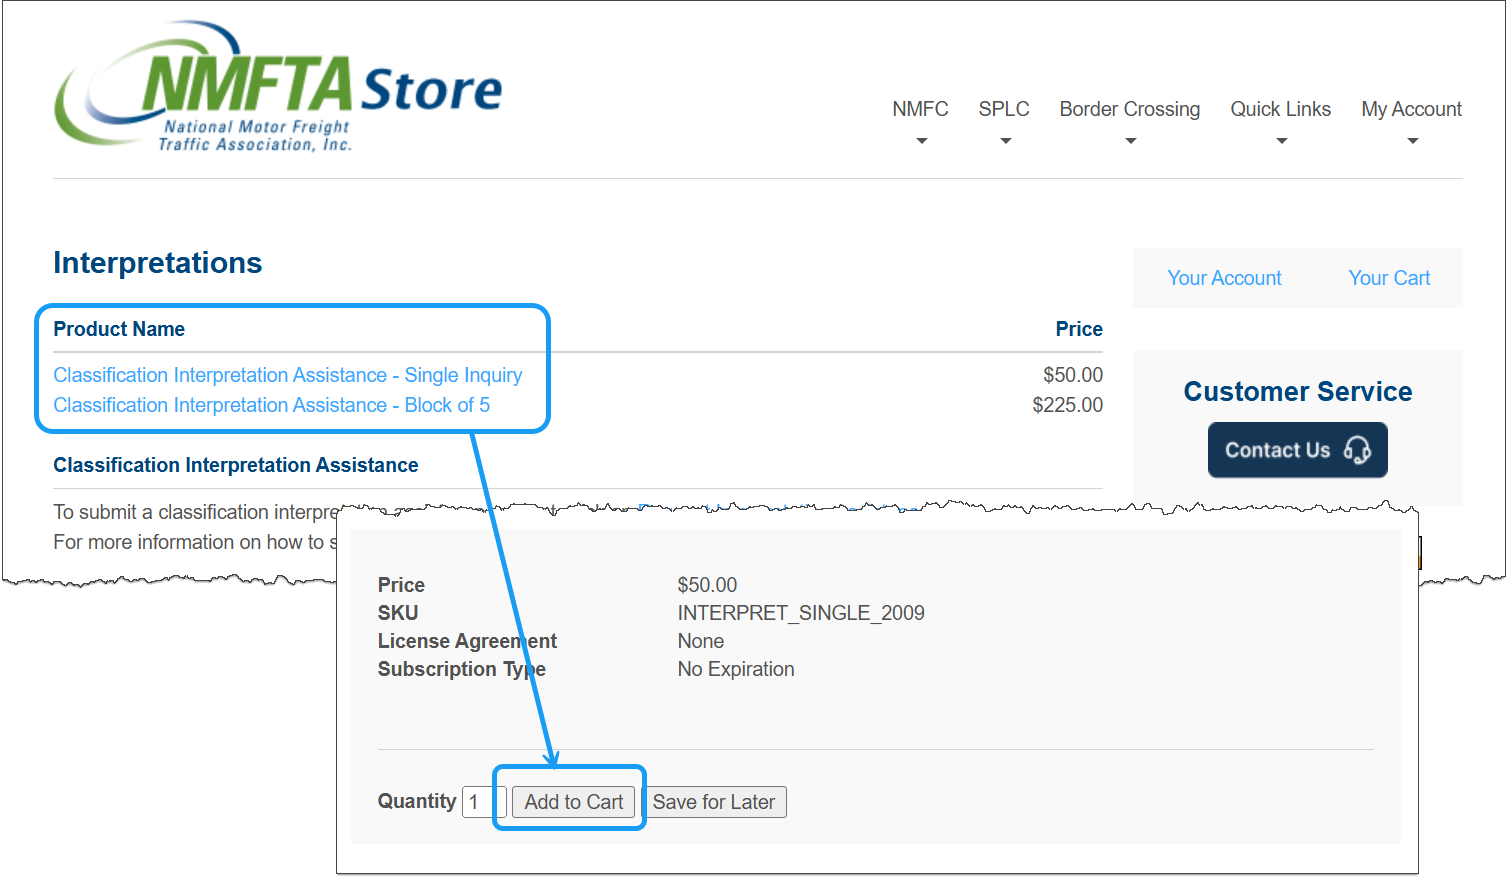Image resolution: width=1509 pixels, height=879 pixels.
Task: Click the Product Name column header
Action: (119, 329)
